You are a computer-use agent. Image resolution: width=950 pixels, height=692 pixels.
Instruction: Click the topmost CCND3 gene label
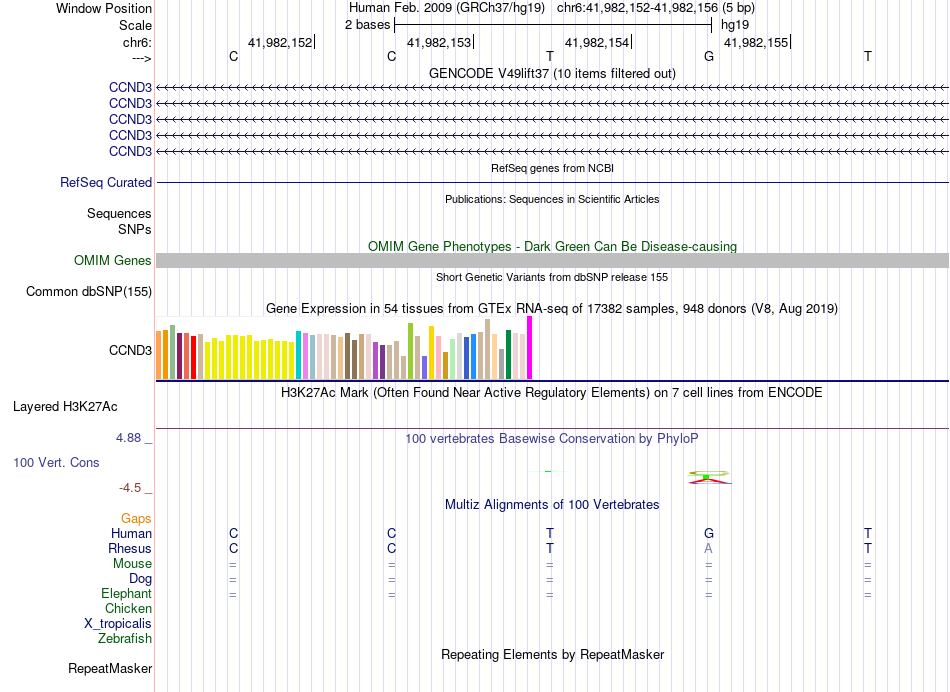[130, 87]
